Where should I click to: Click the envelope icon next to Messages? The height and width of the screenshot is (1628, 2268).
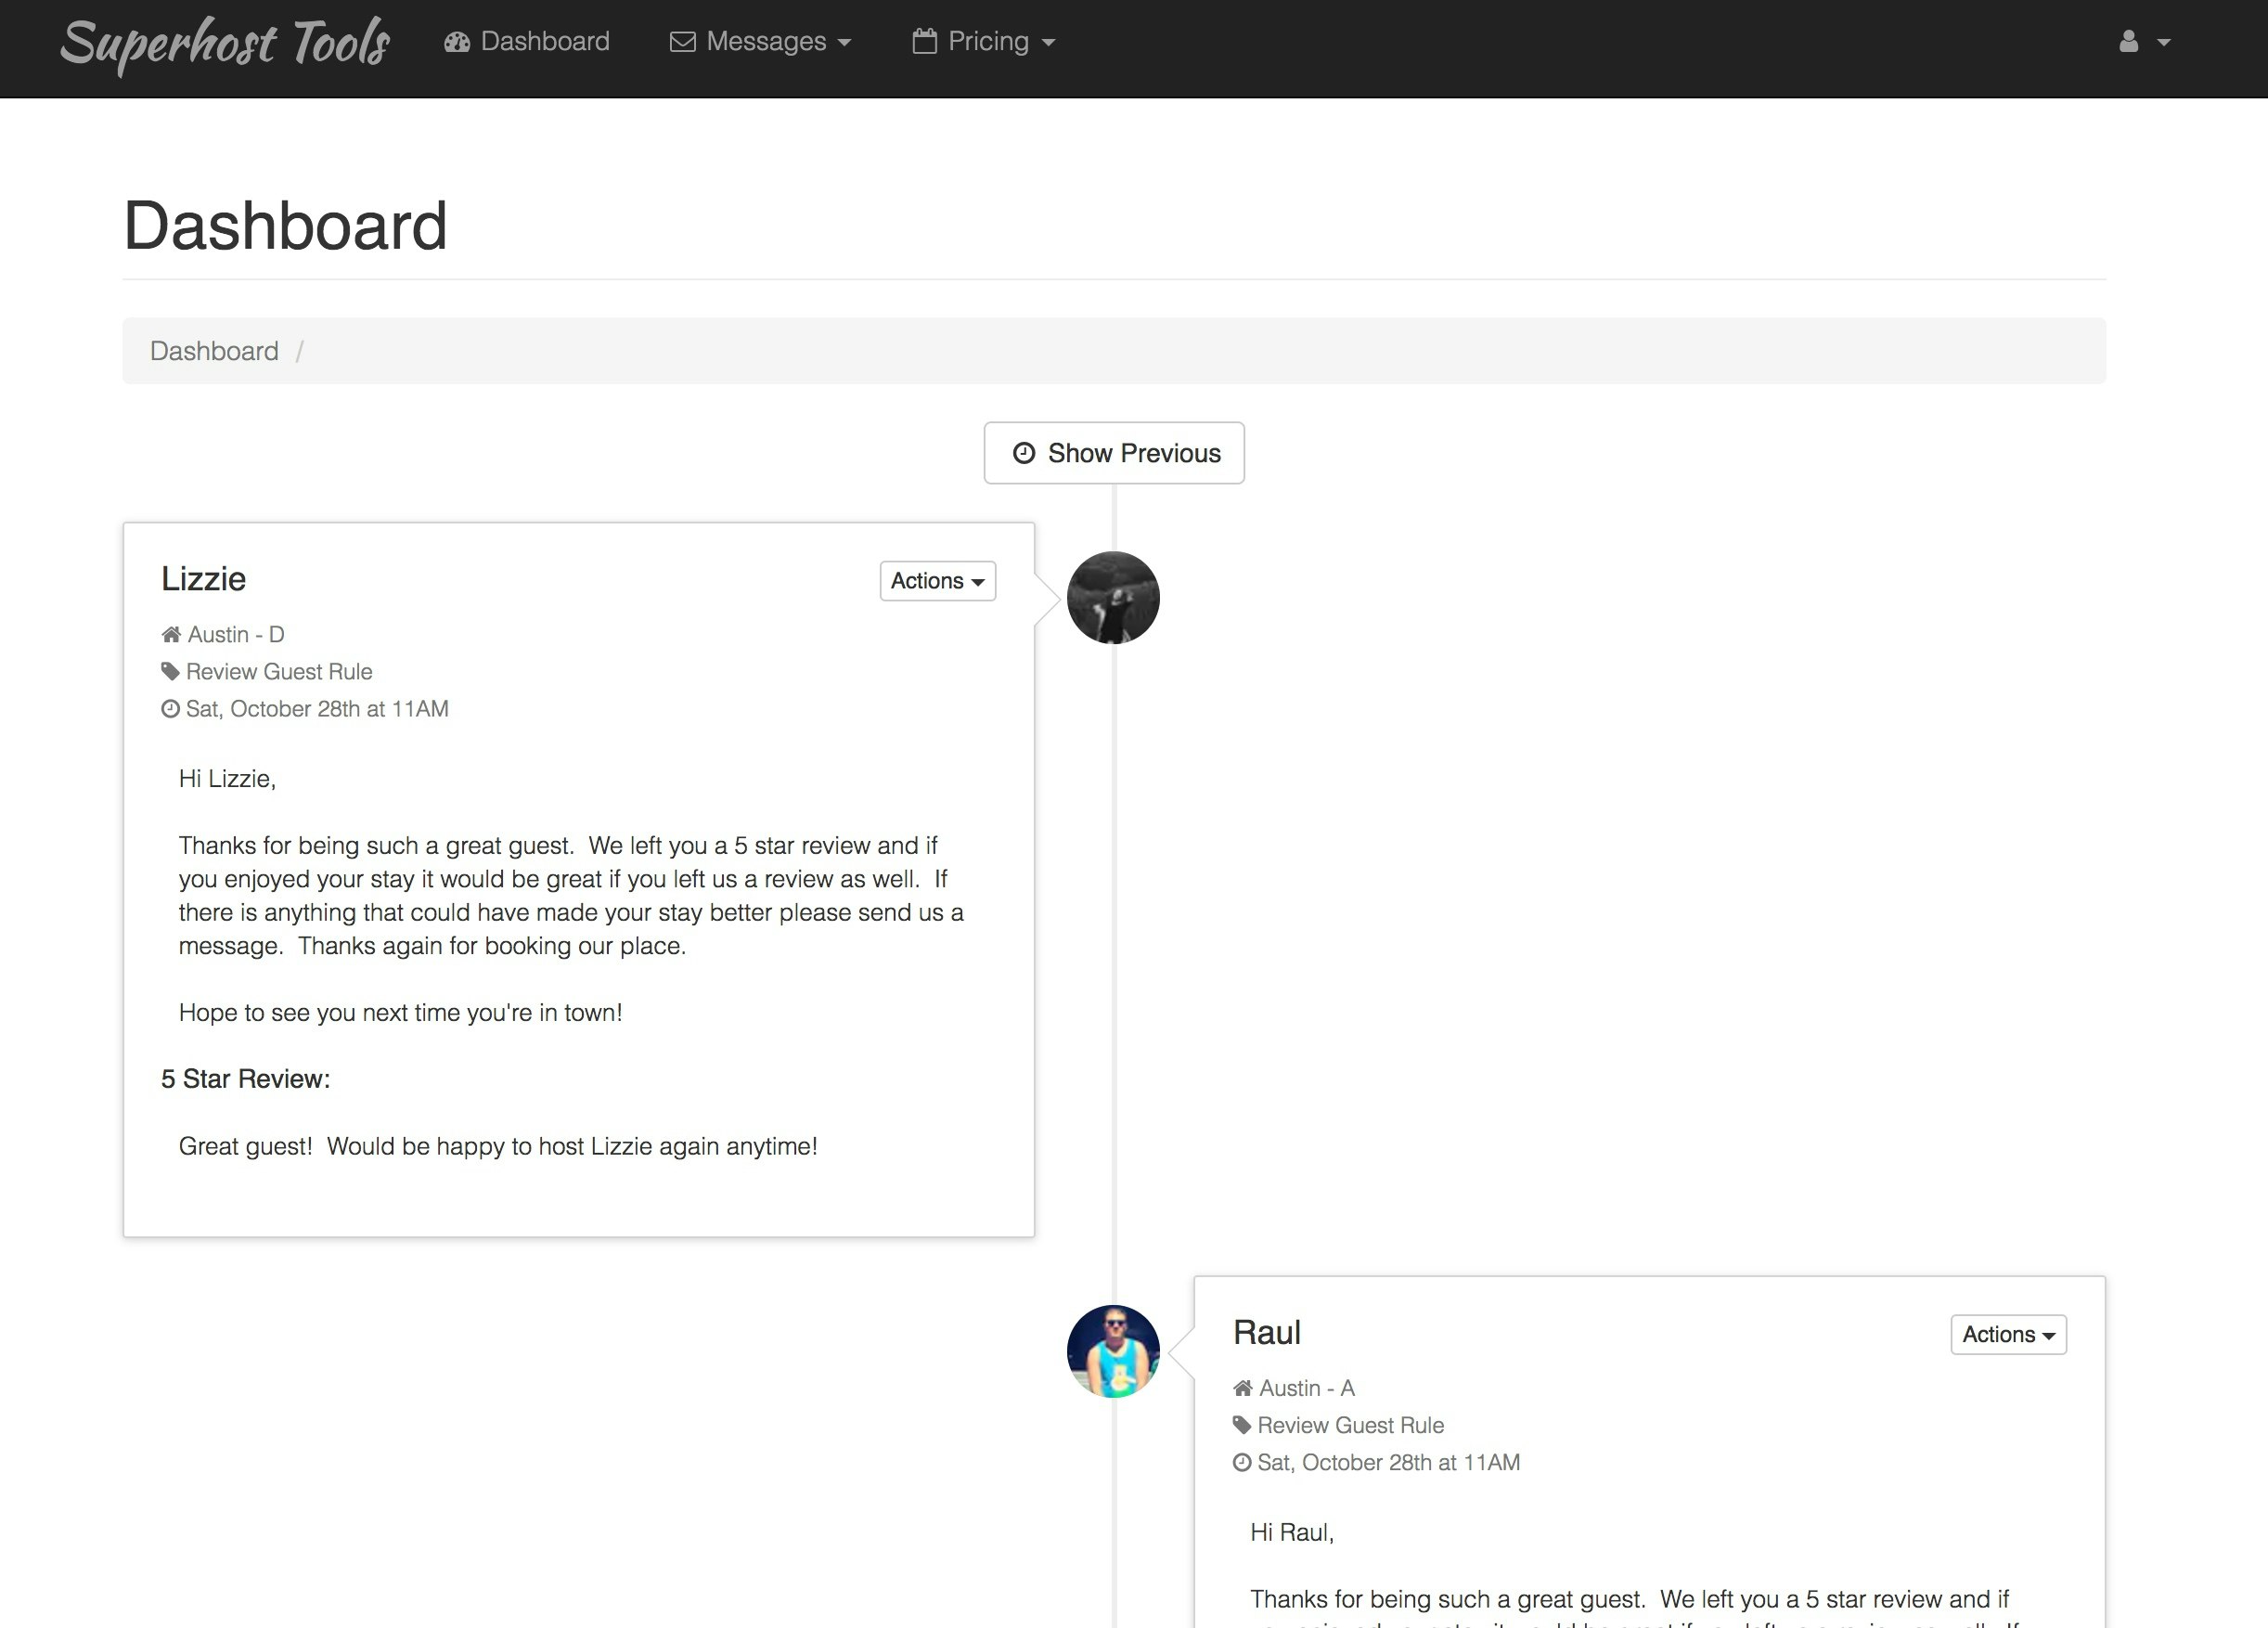681,41
